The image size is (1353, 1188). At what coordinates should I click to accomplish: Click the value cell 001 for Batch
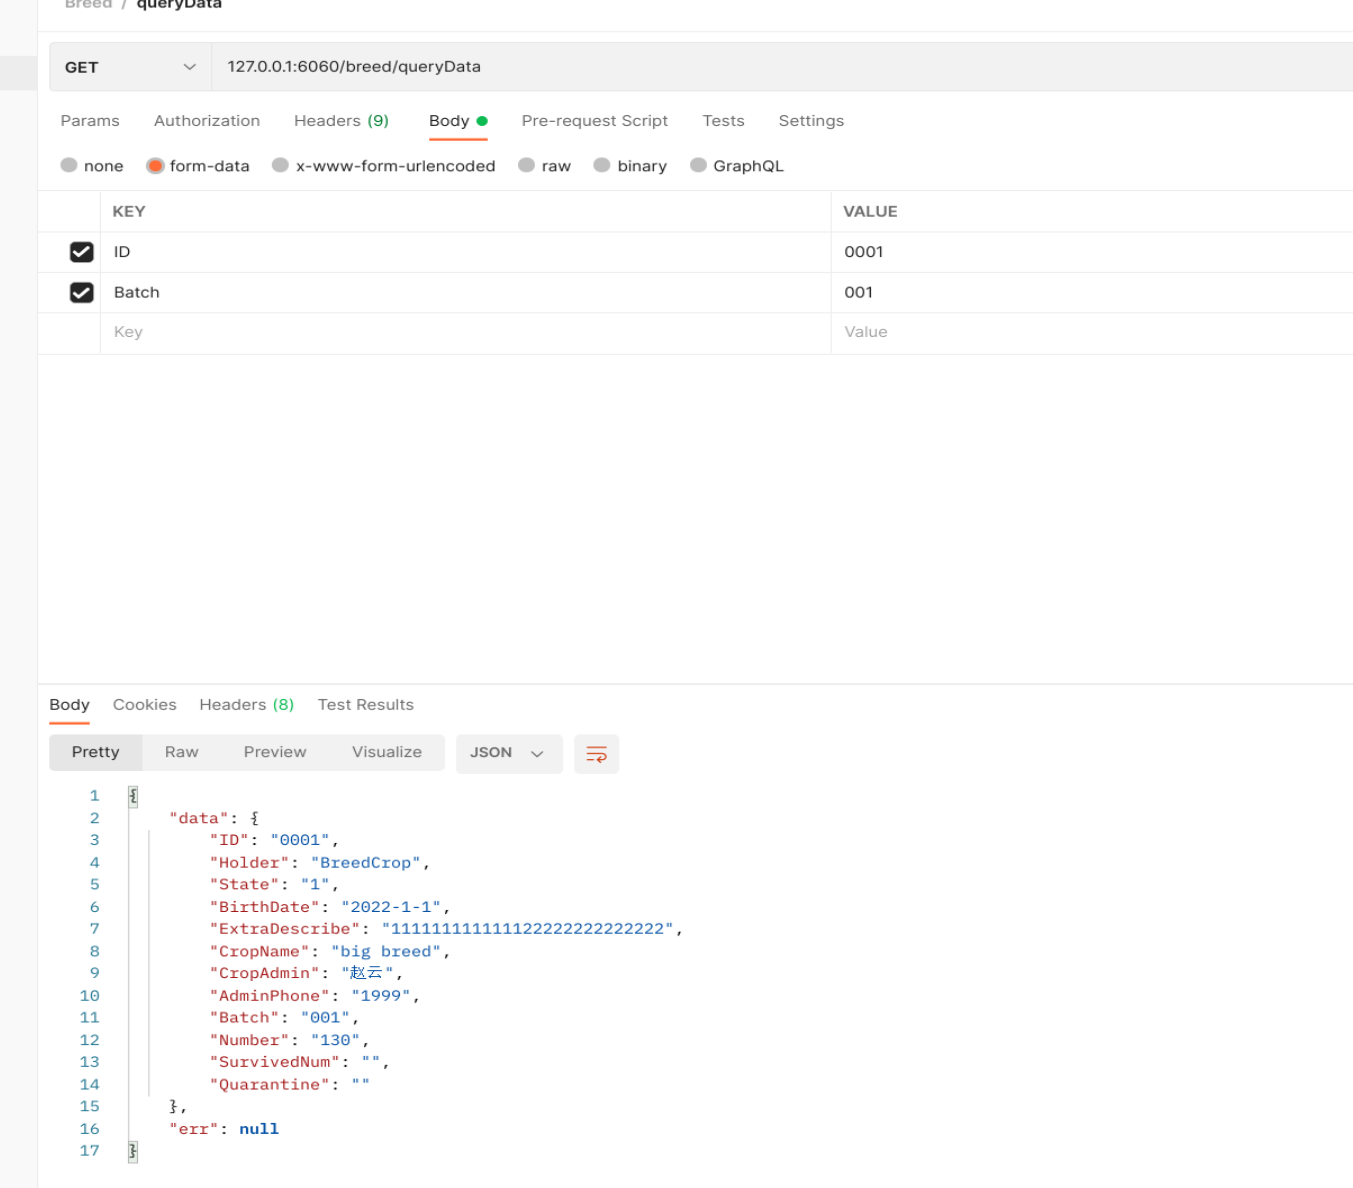[x=1092, y=292]
